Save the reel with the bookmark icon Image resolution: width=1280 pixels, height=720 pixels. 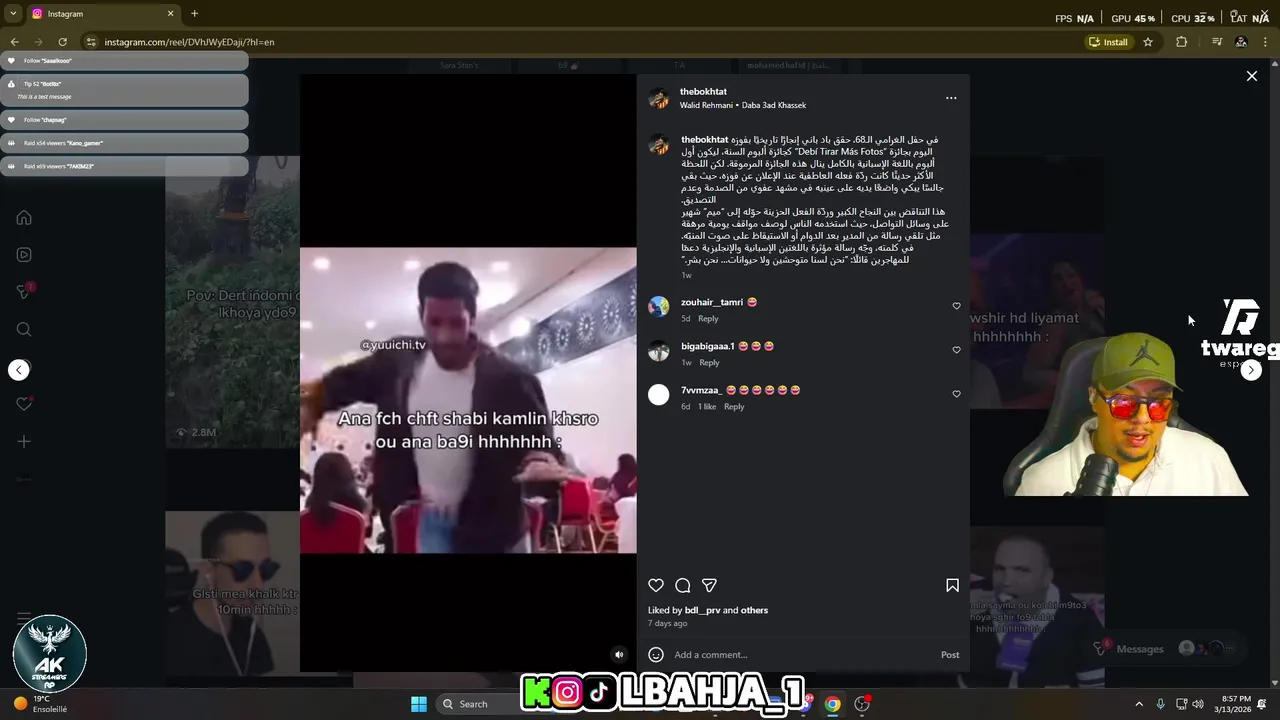952,585
